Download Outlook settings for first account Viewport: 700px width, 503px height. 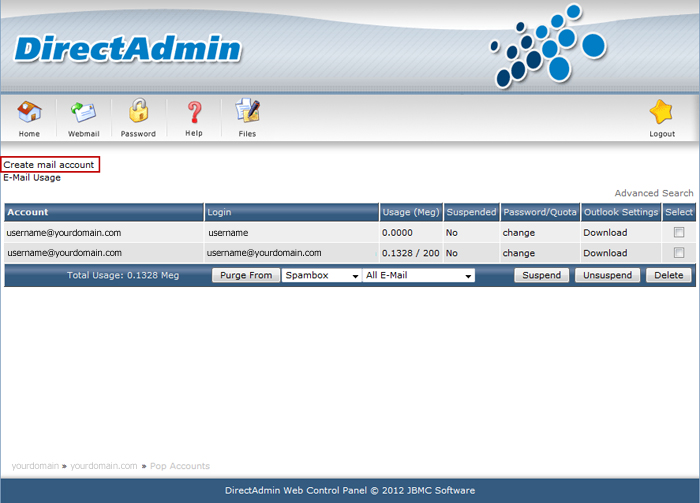[605, 232]
